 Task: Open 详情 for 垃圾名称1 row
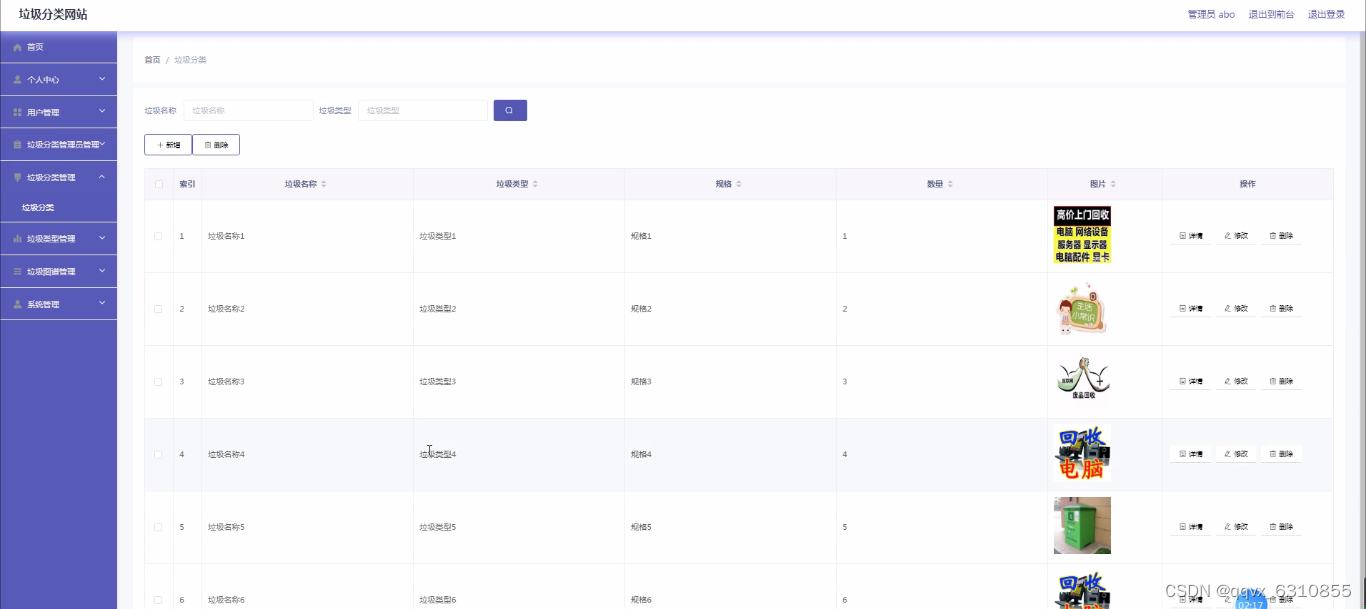point(1190,236)
